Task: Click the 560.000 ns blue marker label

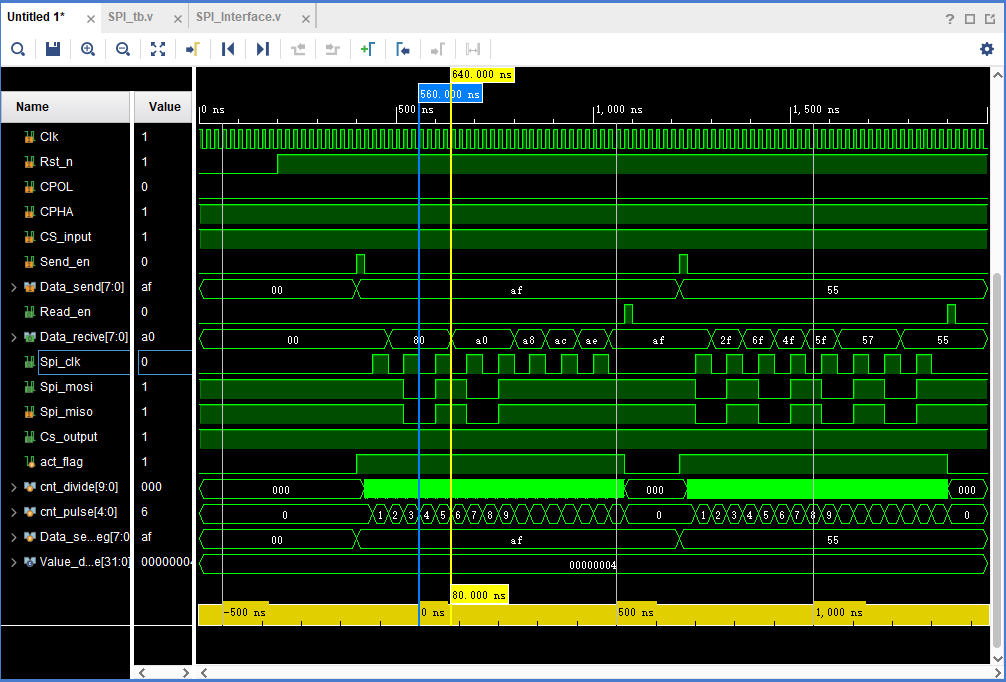Action: point(450,94)
